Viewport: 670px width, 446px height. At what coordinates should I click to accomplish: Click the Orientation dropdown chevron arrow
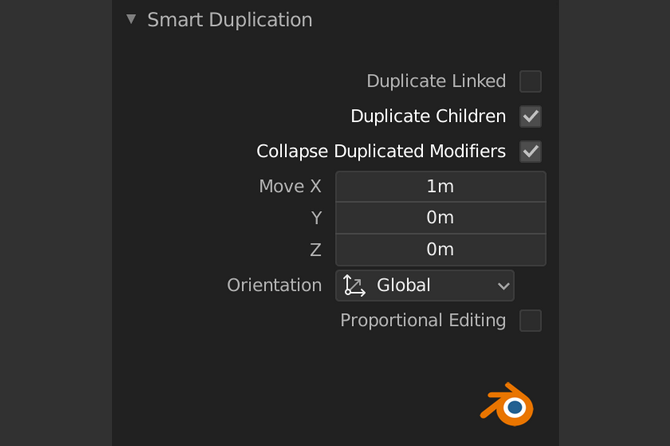pyautogui.click(x=502, y=286)
